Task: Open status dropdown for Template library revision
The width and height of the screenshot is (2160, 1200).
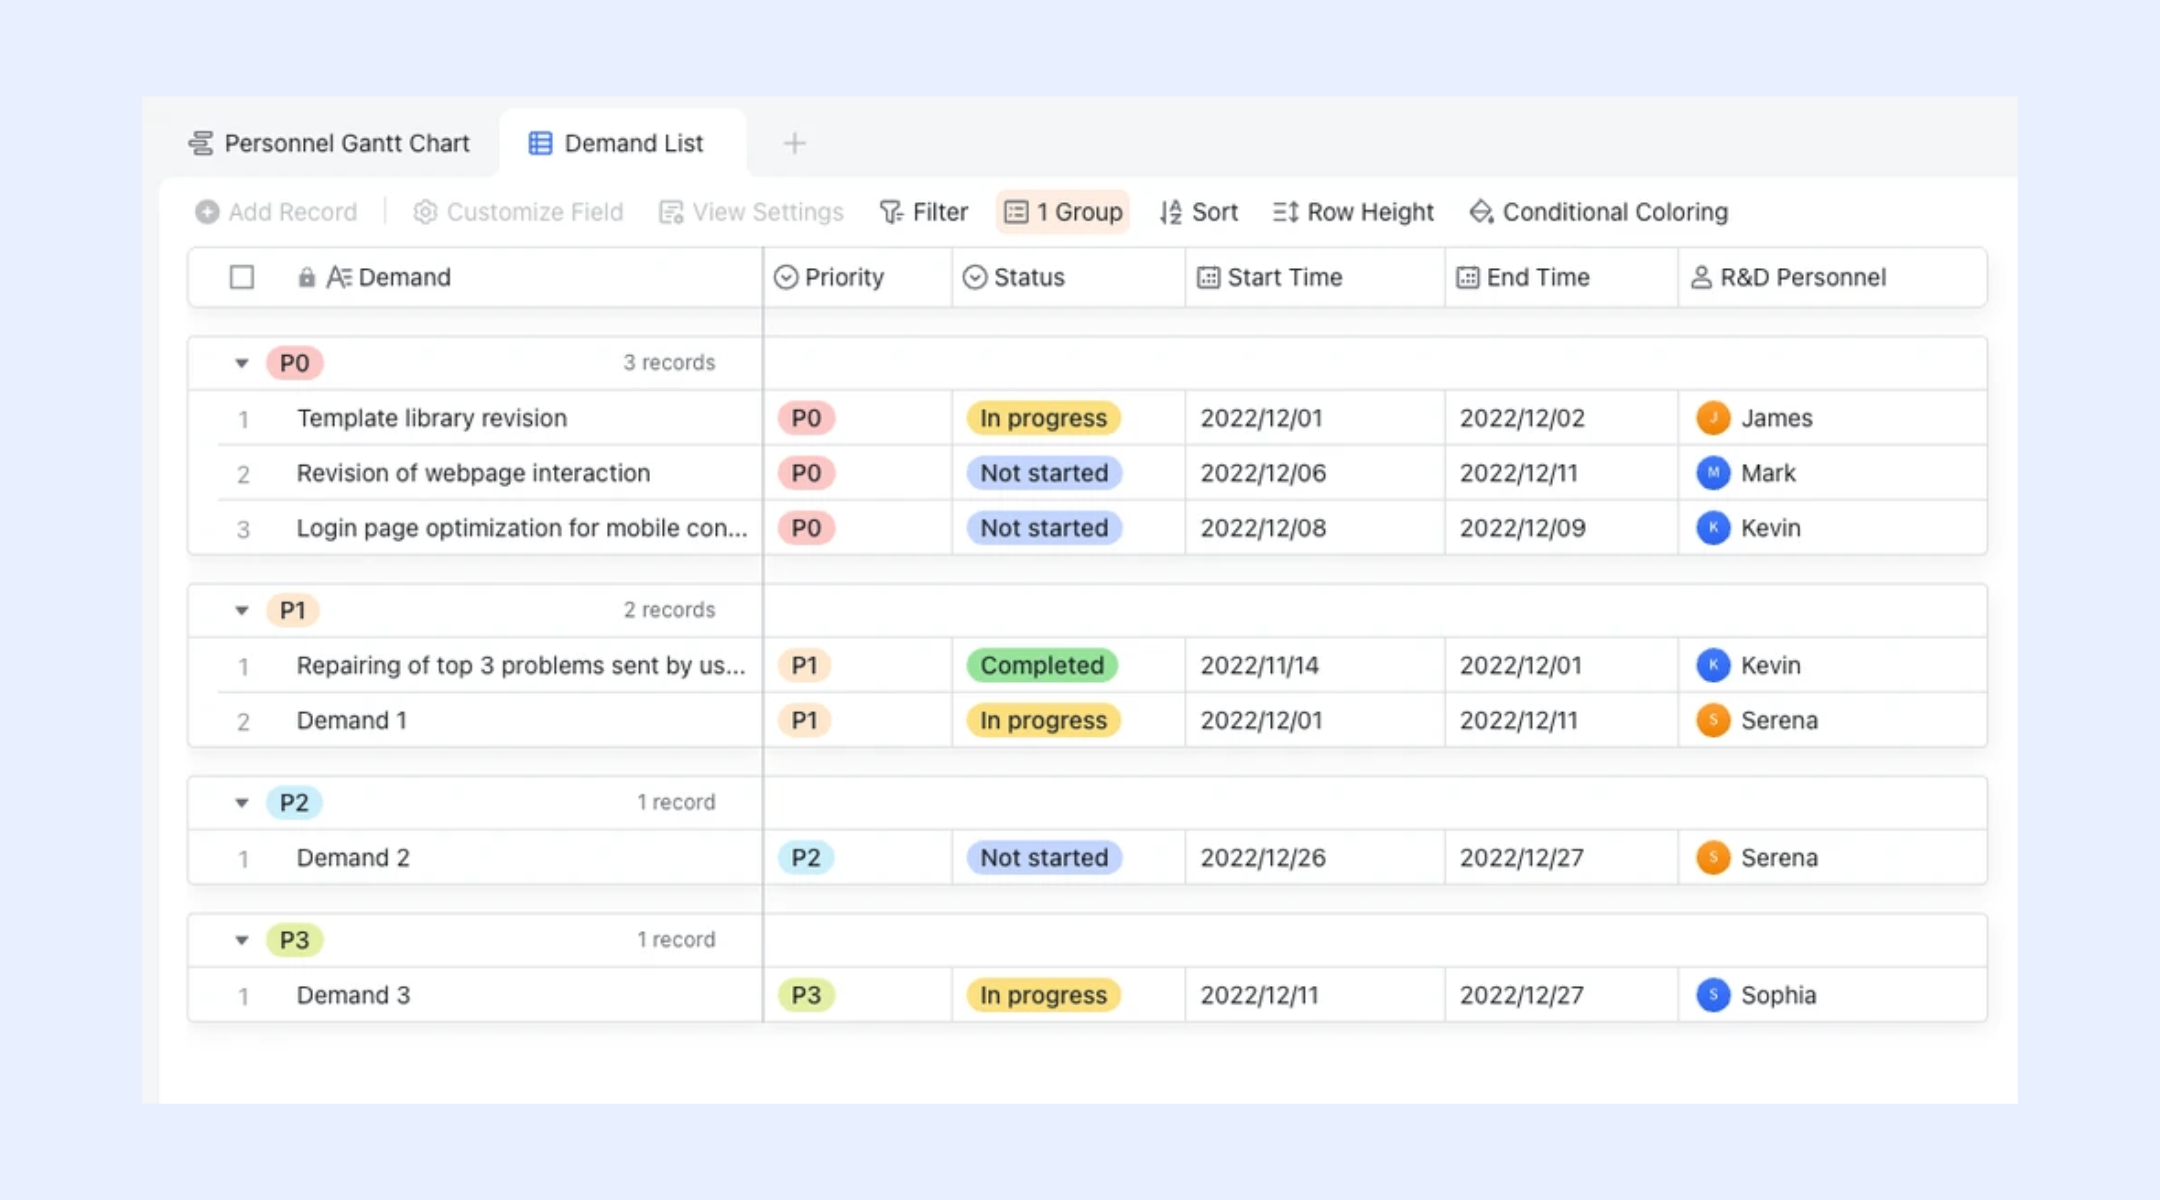Action: 1043,418
